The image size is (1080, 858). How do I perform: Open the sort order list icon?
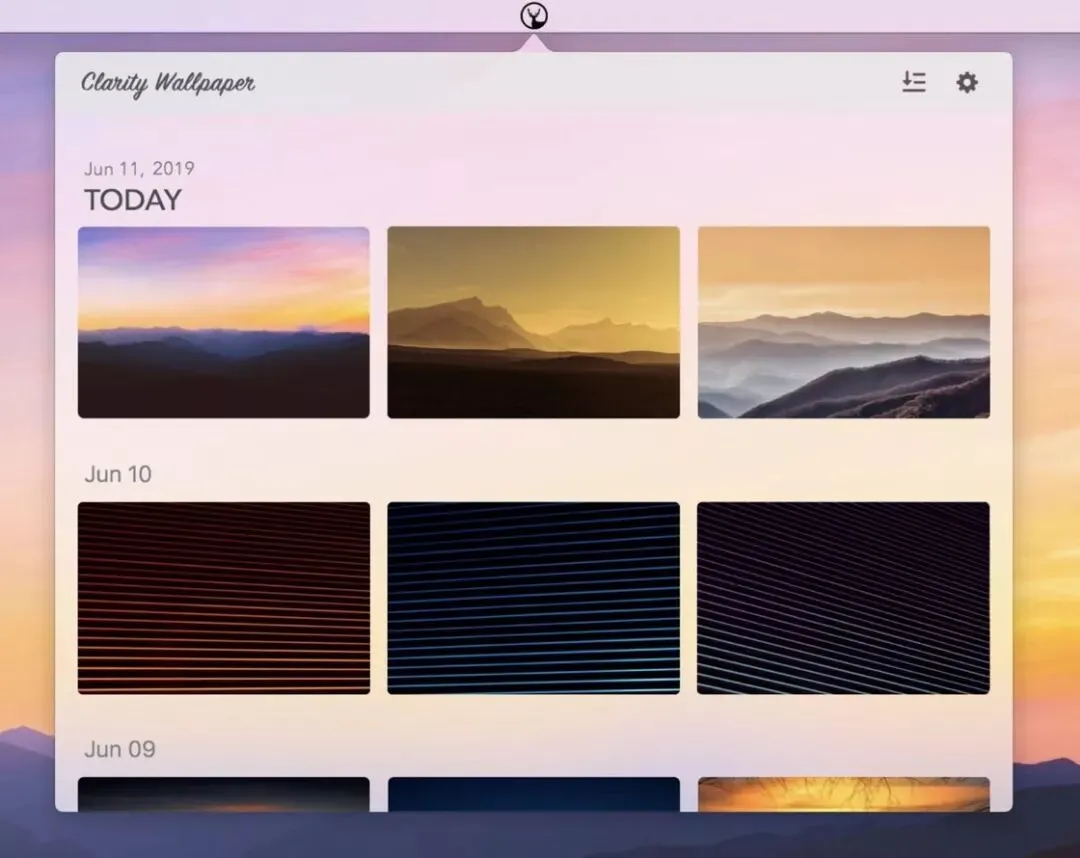pyautogui.click(x=914, y=82)
